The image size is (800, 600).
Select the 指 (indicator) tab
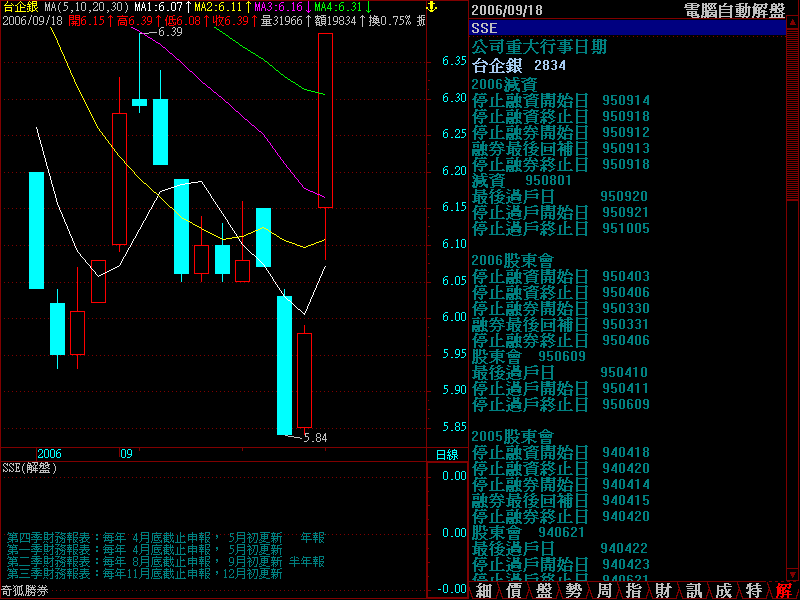[634, 591]
